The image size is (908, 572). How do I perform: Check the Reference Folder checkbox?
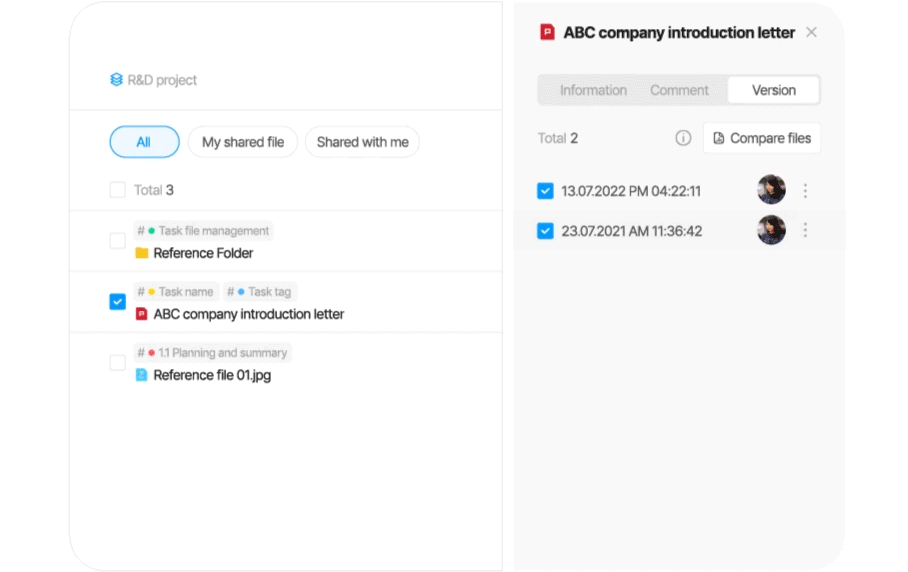click(x=118, y=241)
